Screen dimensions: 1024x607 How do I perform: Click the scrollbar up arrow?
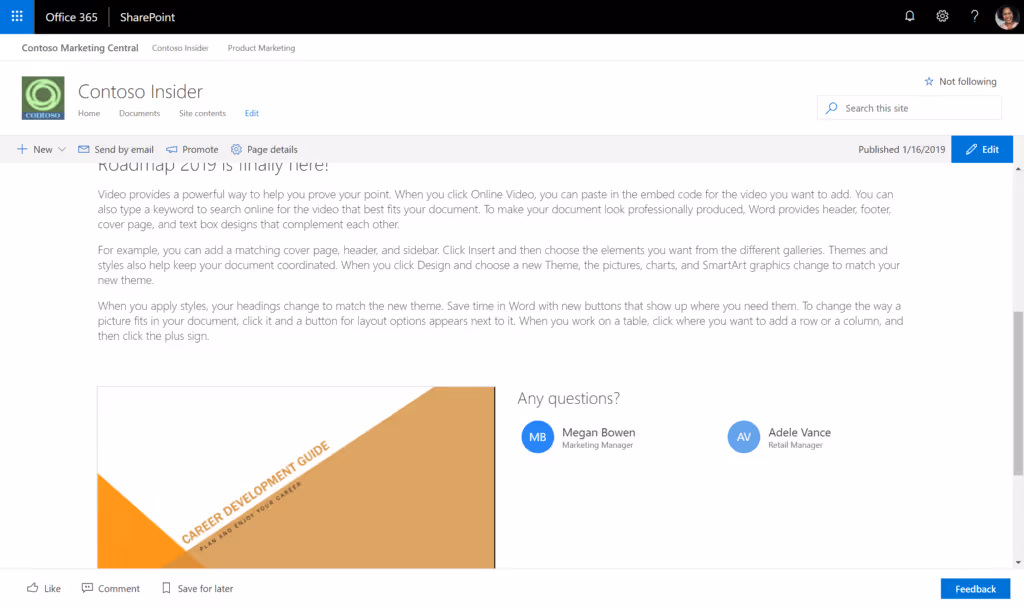[x=1018, y=169]
